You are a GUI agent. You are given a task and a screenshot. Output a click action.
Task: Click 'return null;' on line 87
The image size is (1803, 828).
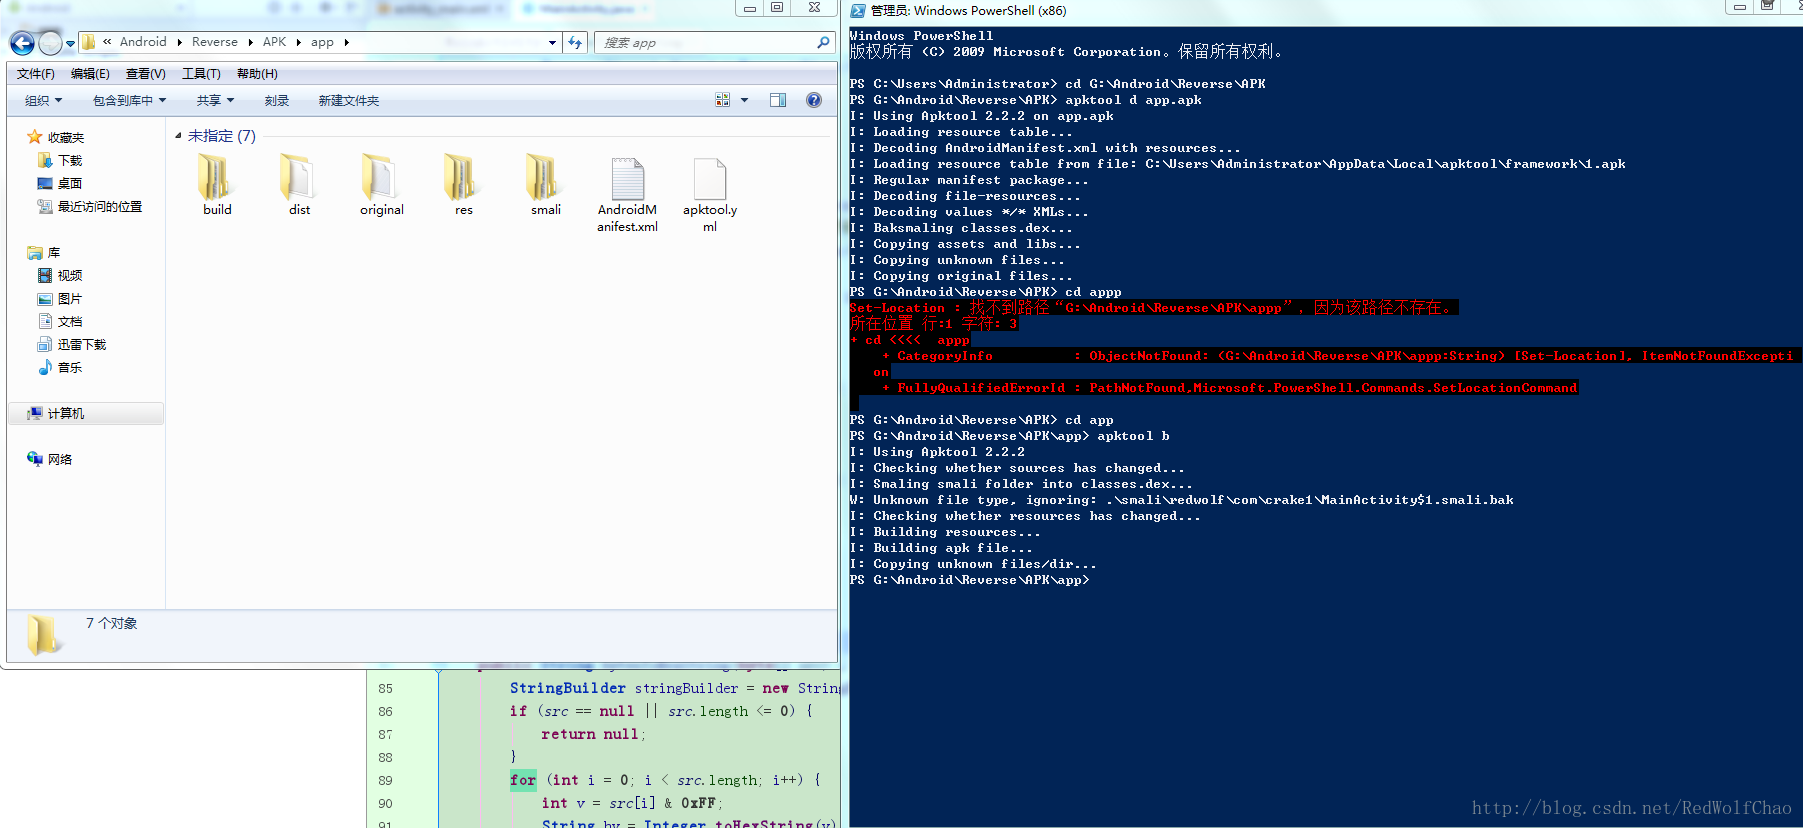coord(593,734)
